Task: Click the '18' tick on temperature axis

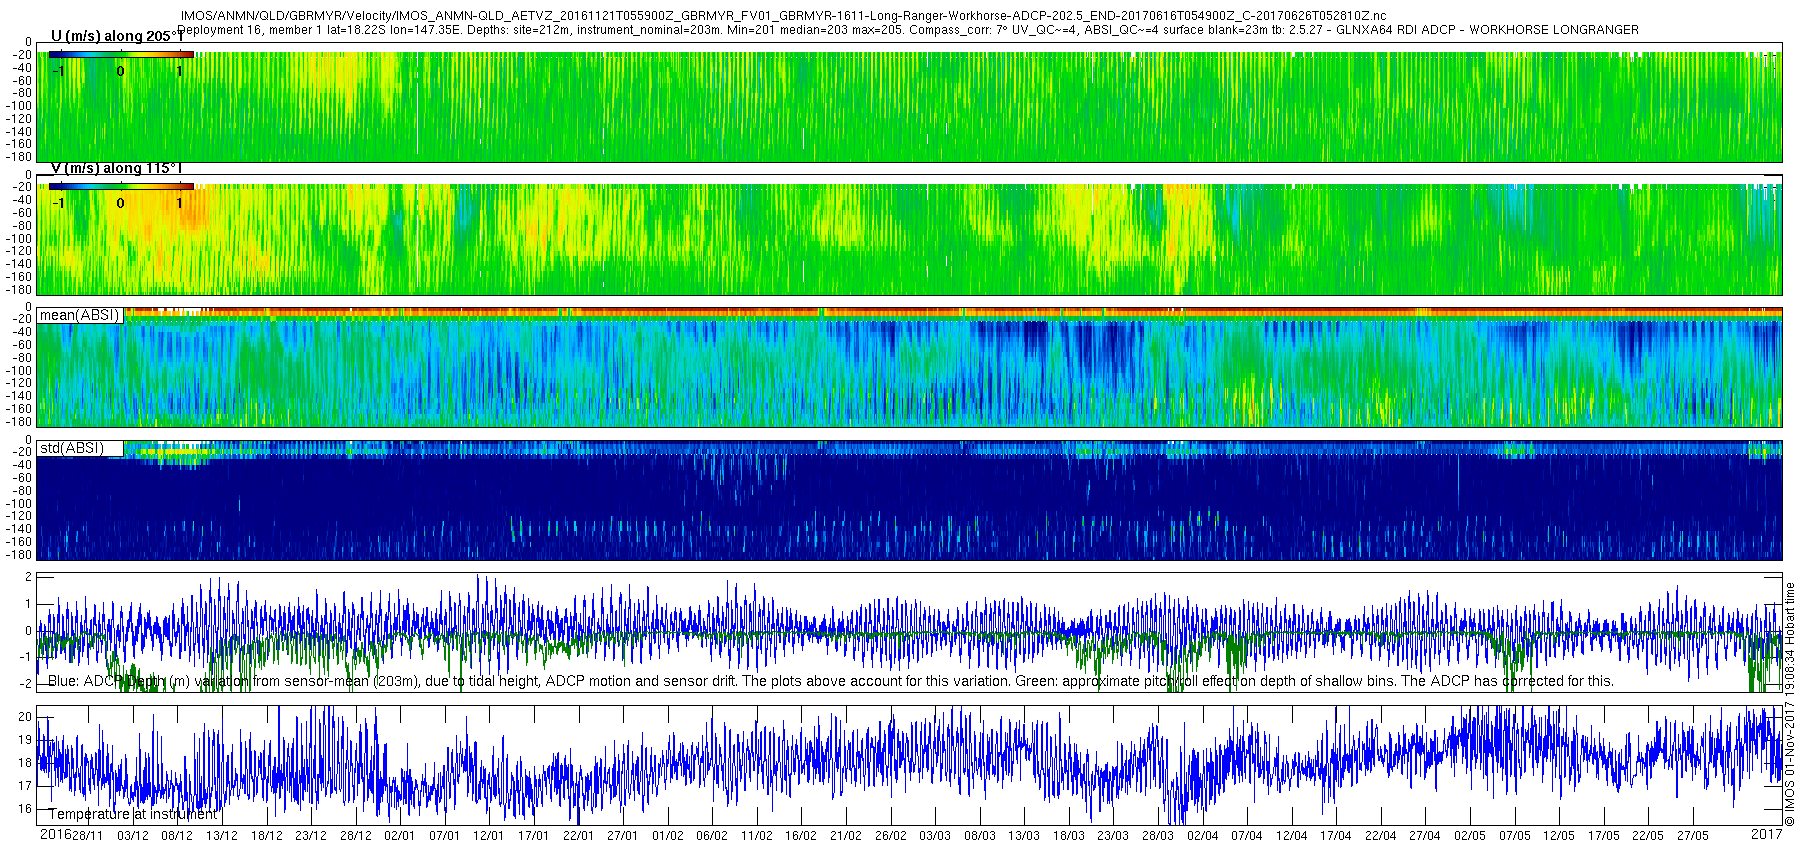Action: 25,763
